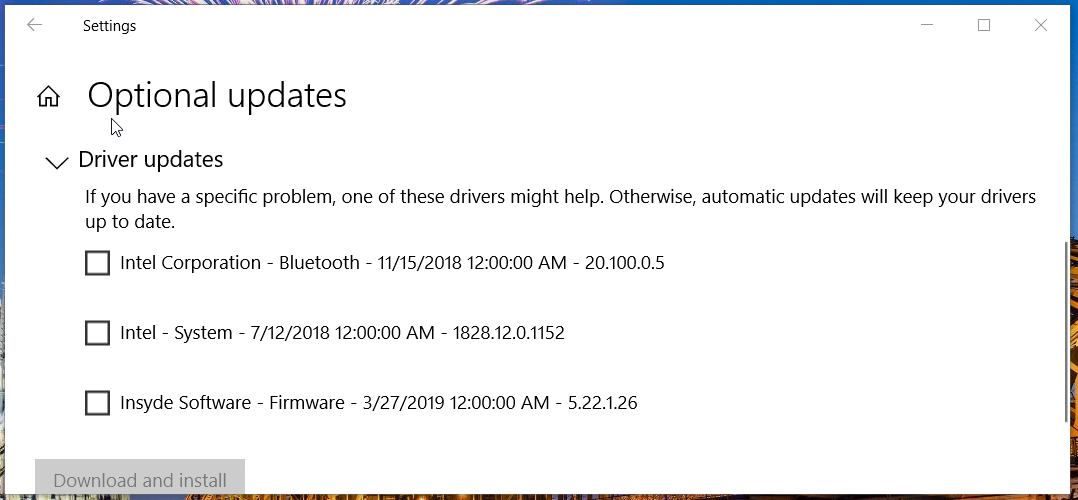Check the Insyde Software Firmware checkbox
Viewport: 1078px width, 500px height.
pyautogui.click(x=97, y=403)
